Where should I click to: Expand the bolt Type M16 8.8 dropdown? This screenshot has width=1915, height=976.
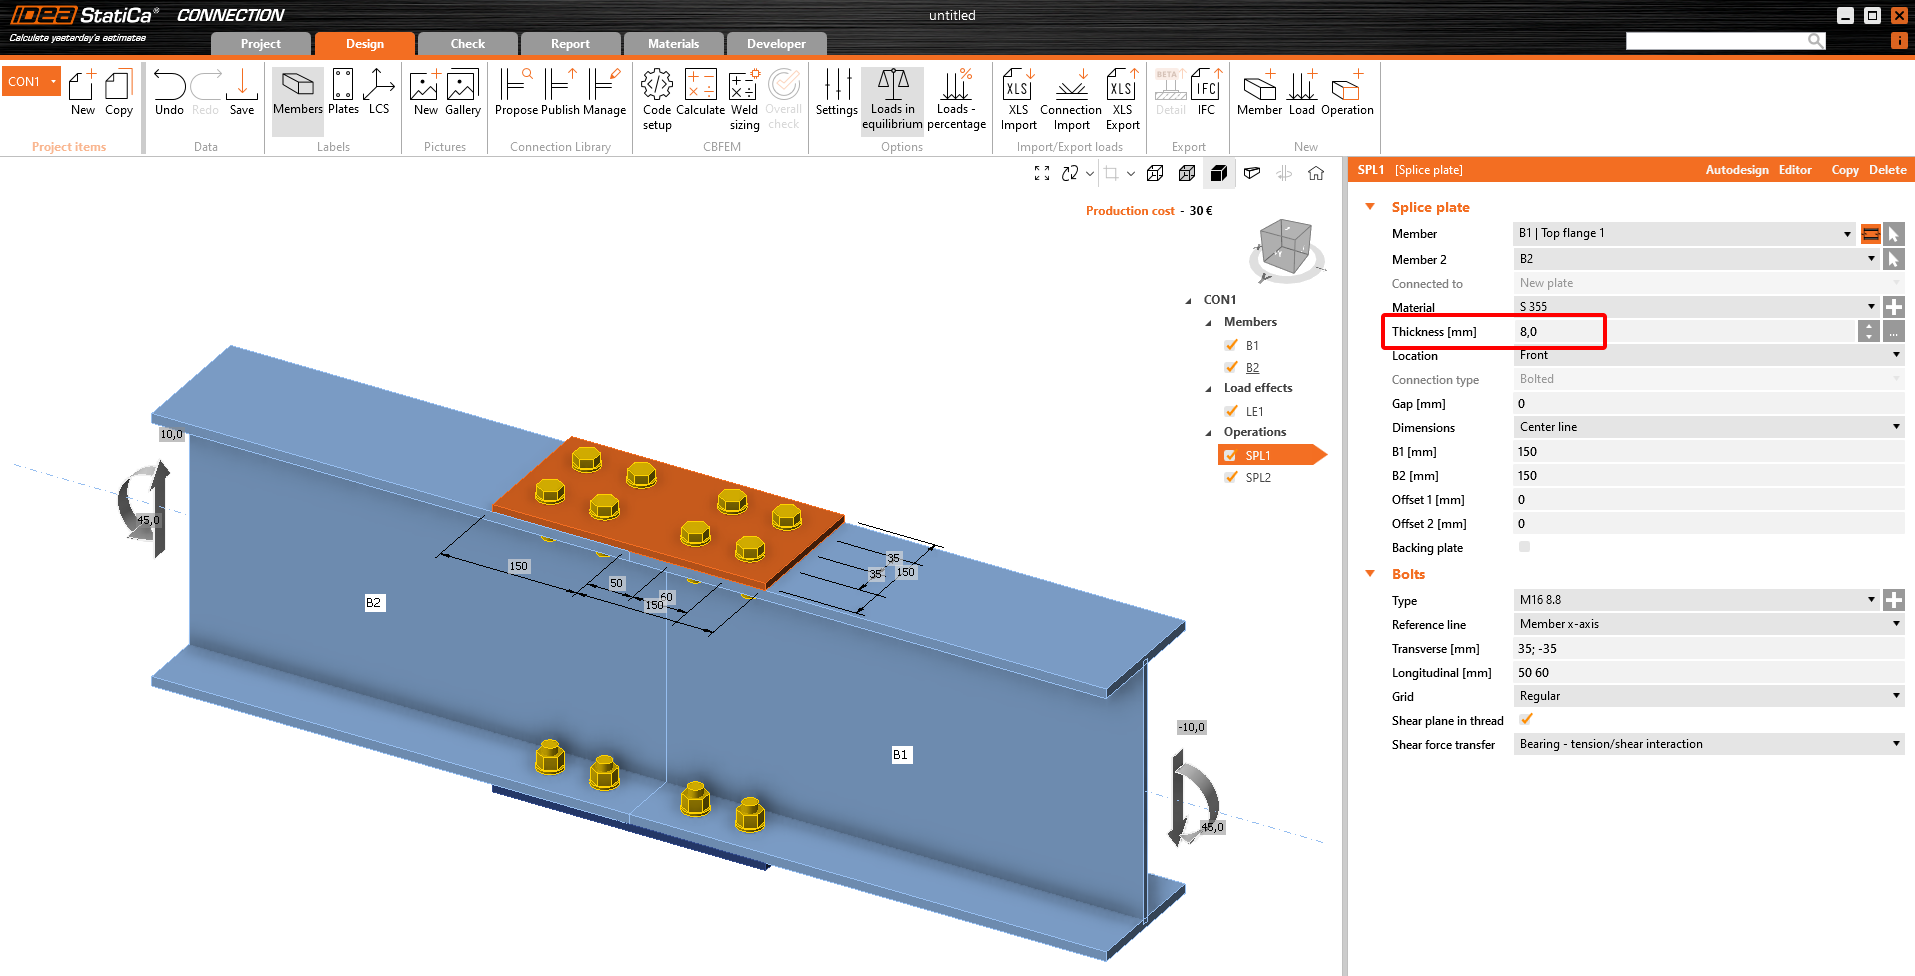click(1871, 600)
